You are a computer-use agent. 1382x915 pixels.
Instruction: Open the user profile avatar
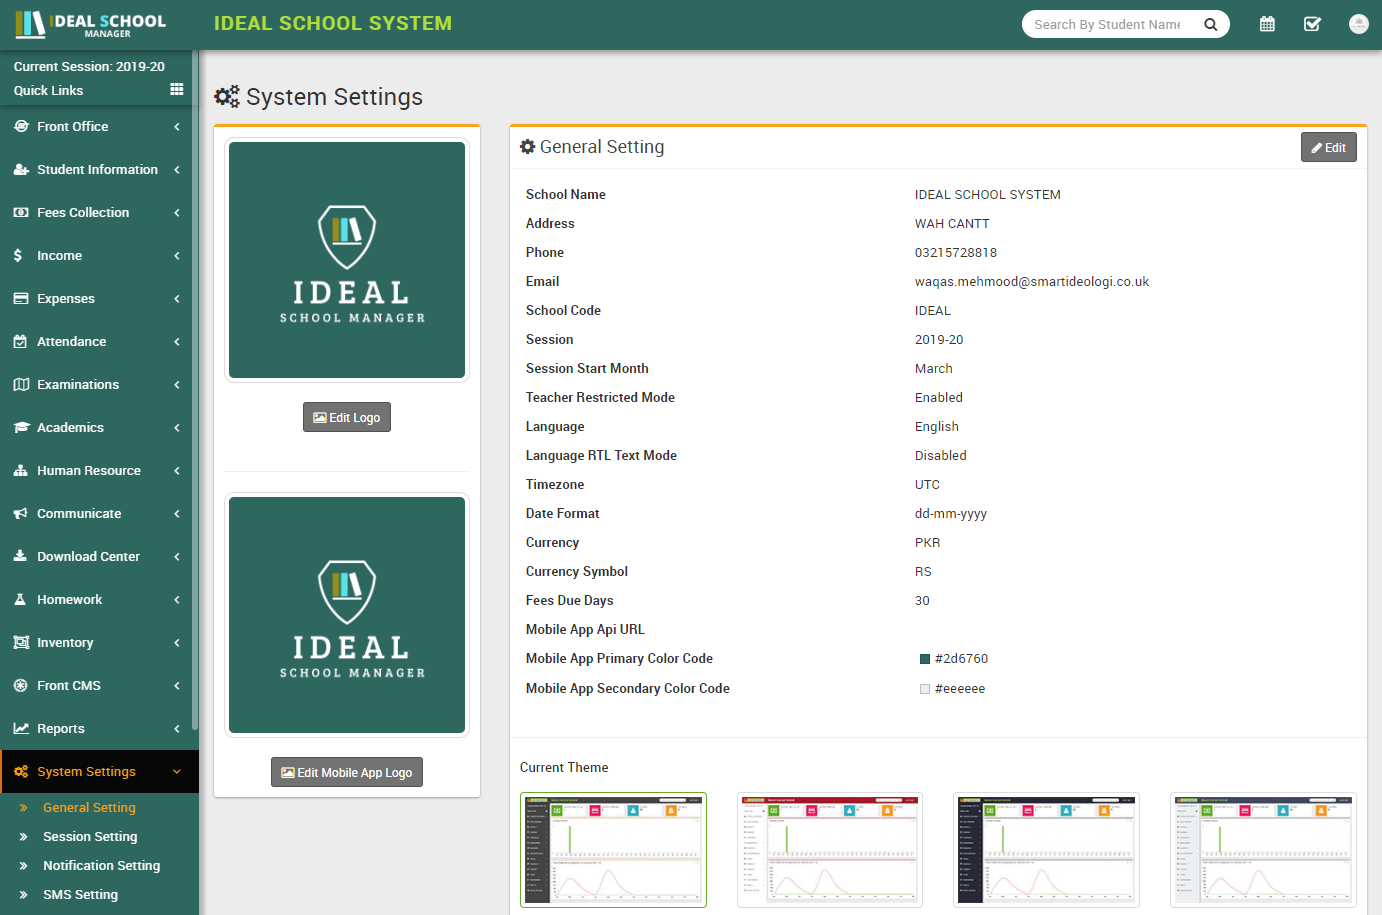coord(1358,24)
